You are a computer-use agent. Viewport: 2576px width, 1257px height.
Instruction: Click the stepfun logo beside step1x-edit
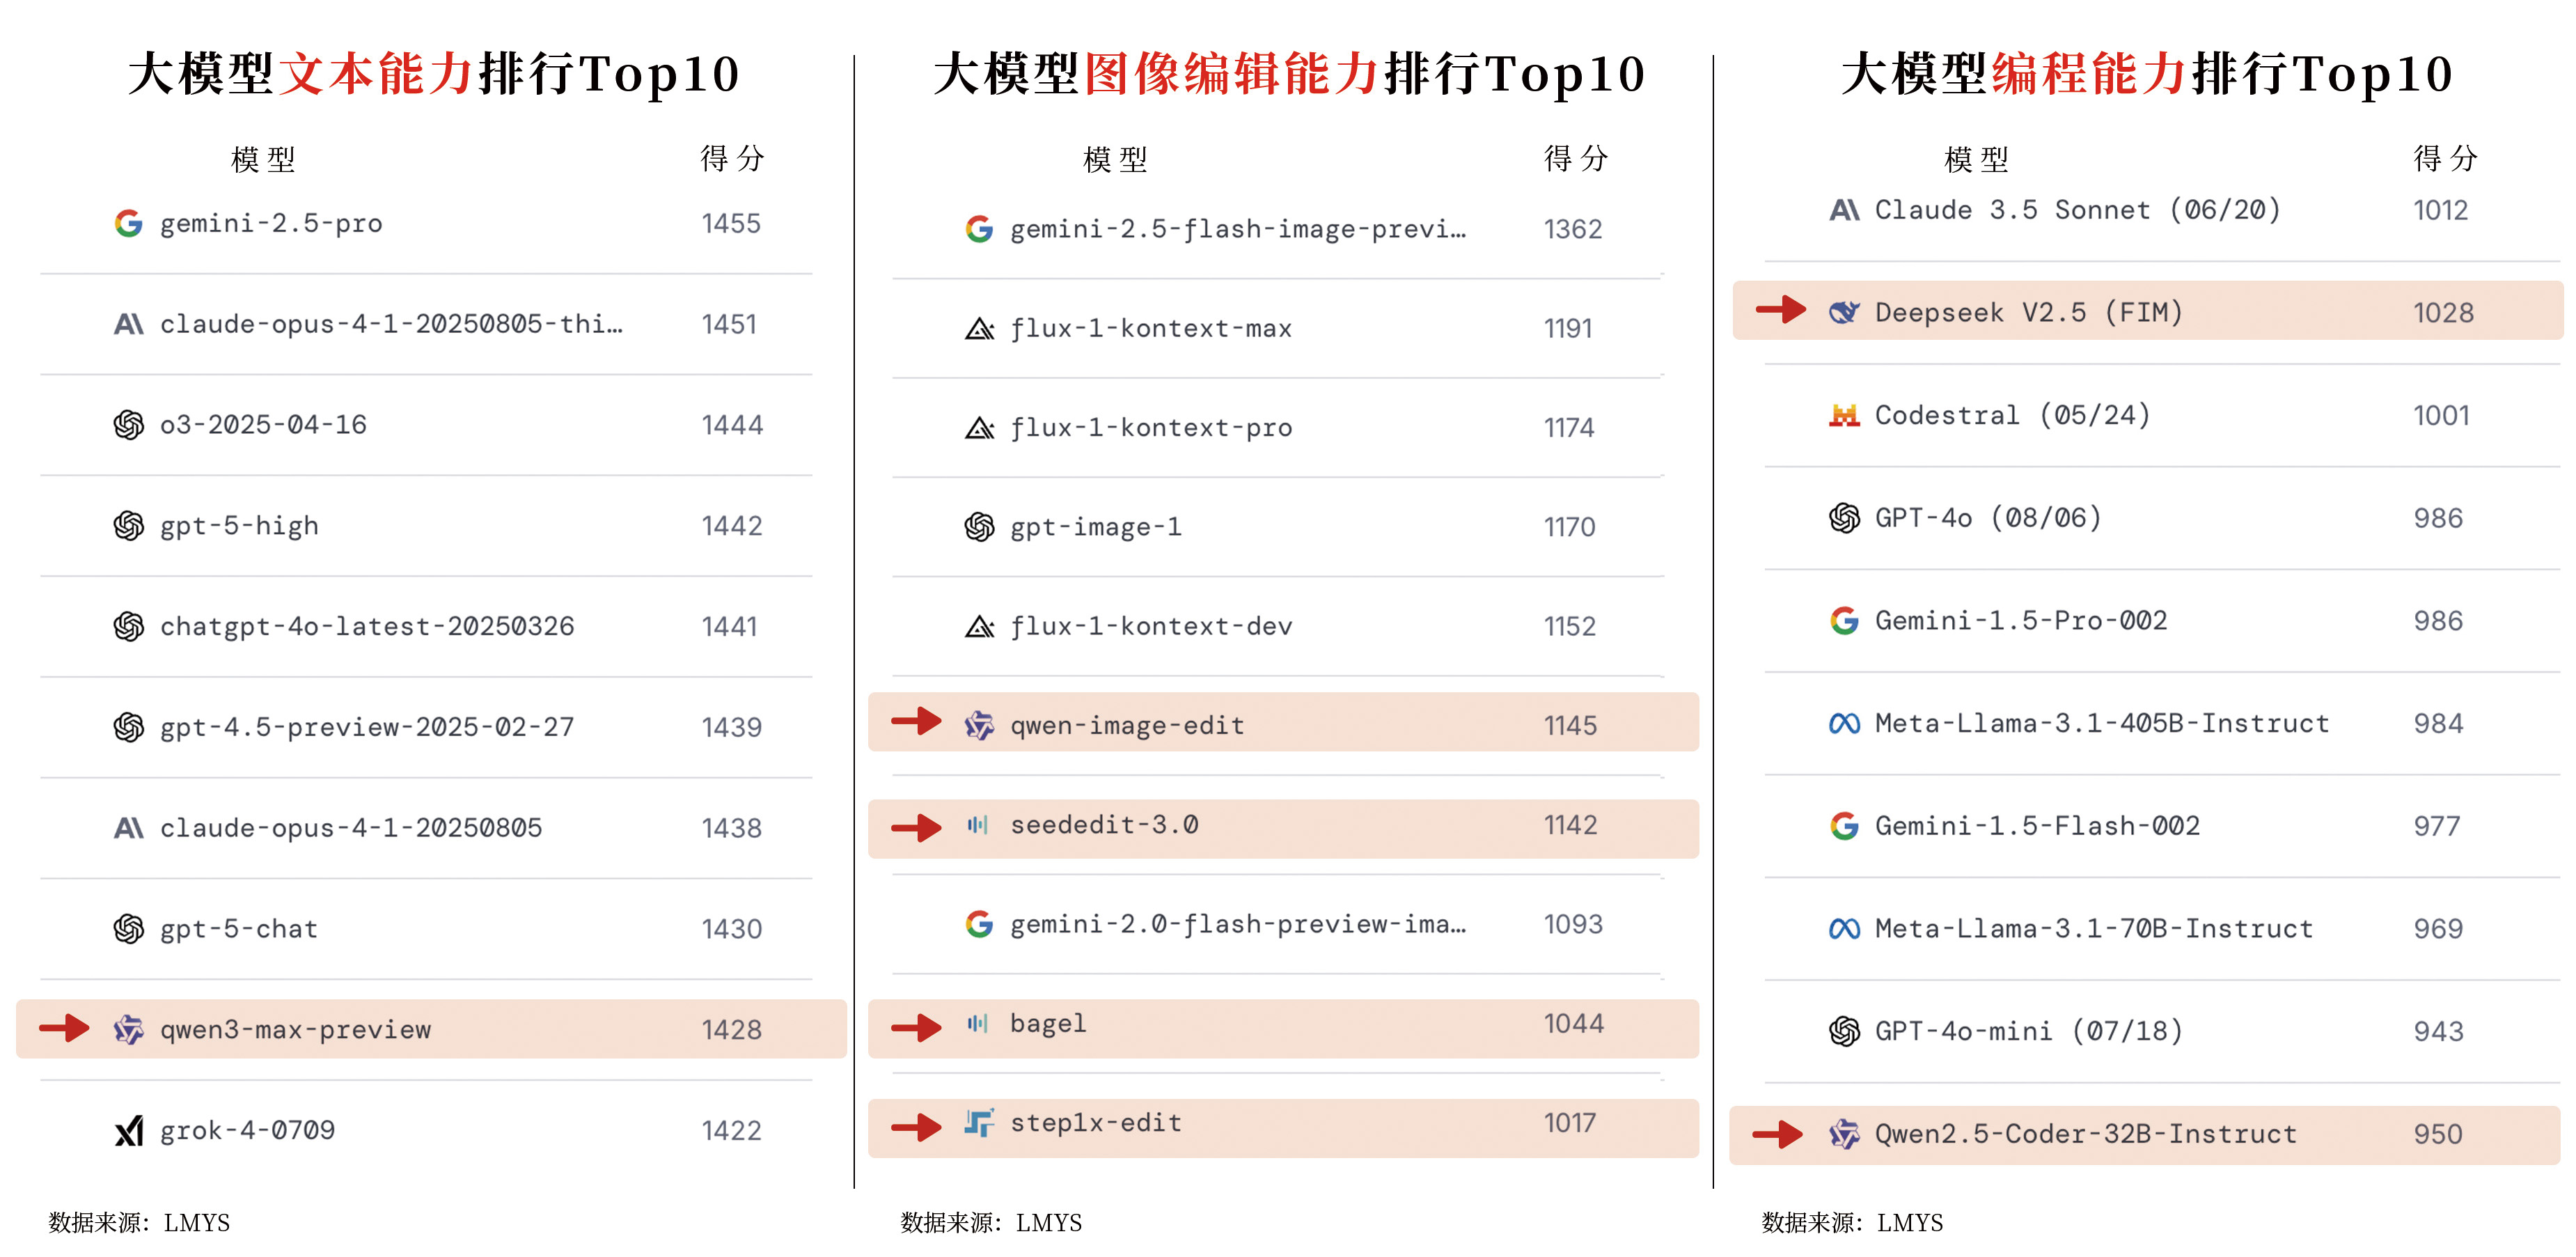click(x=979, y=1123)
